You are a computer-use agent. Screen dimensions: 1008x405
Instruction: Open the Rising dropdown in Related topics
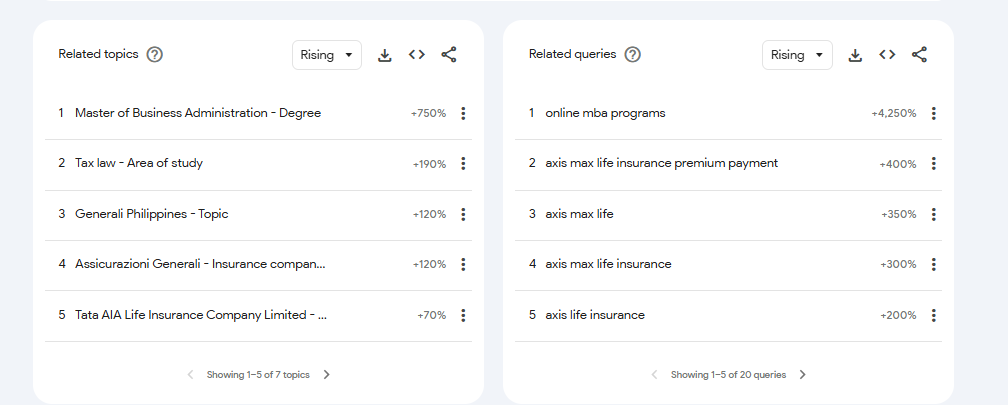click(327, 55)
